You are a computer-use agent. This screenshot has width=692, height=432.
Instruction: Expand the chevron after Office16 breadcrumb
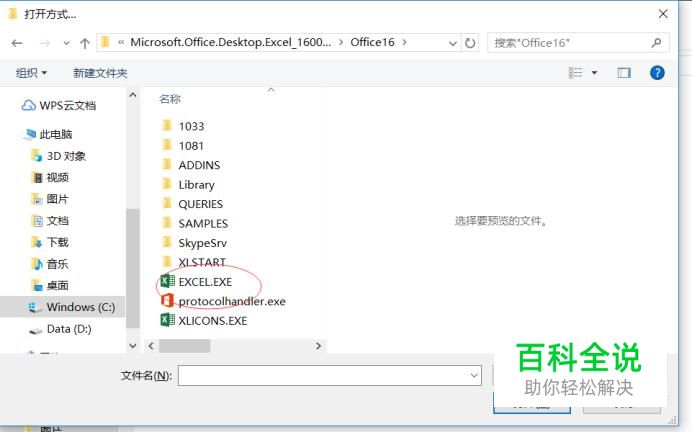pyautogui.click(x=404, y=42)
